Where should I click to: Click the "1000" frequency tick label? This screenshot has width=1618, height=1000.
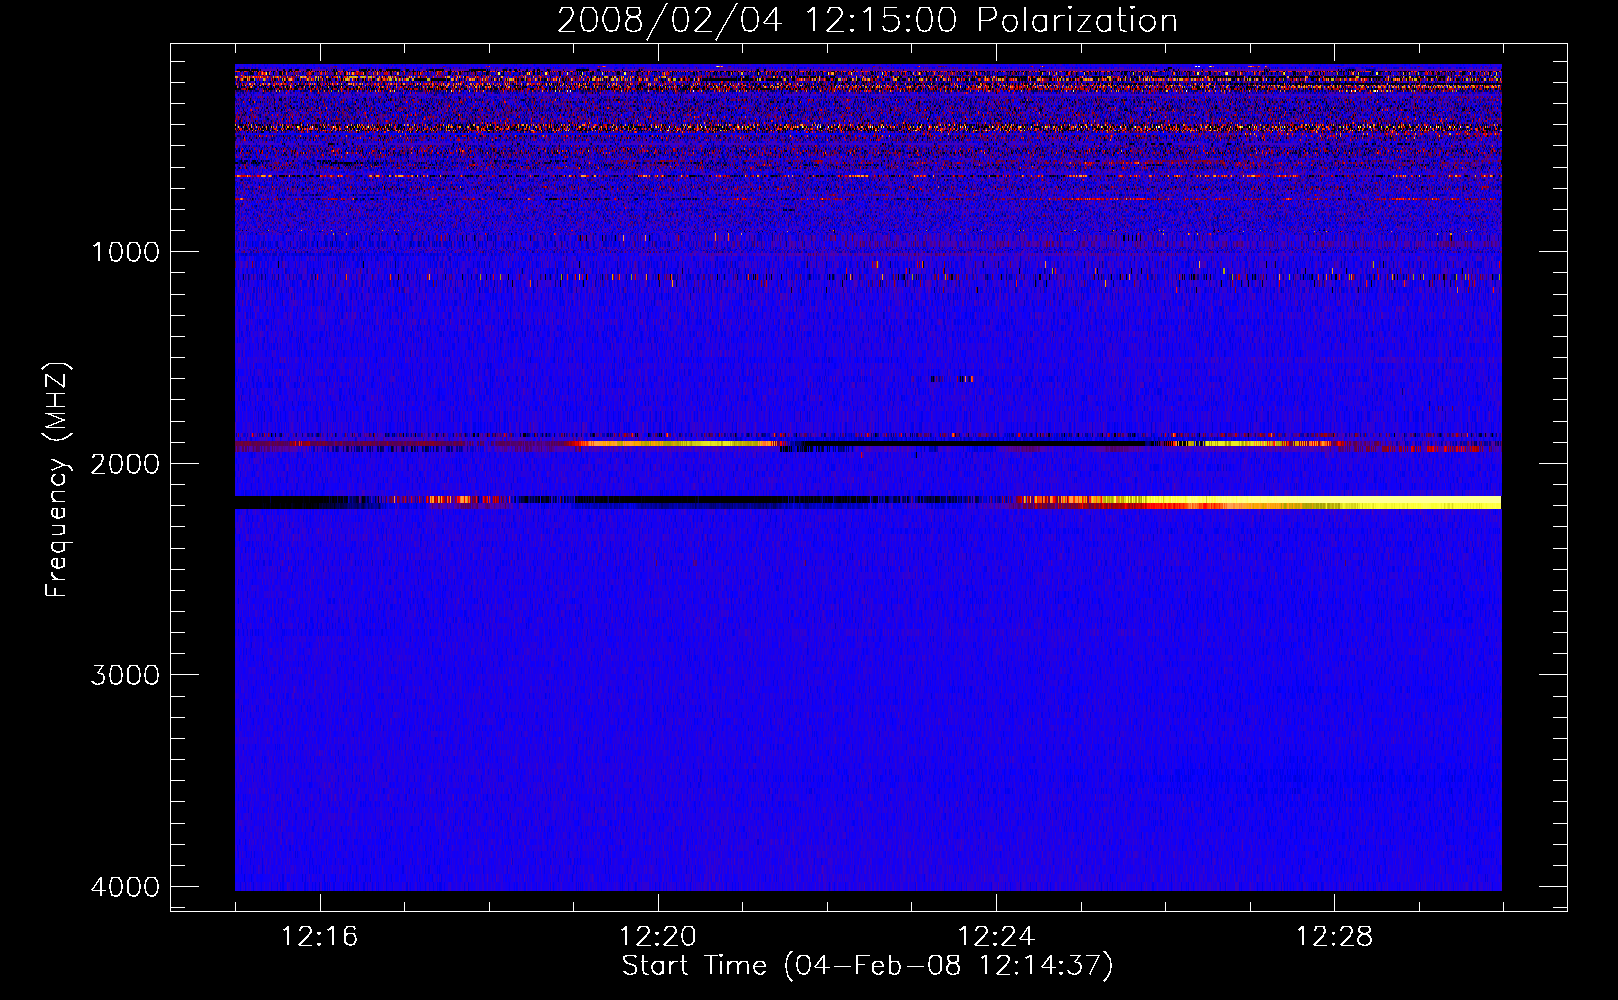[x=125, y=251]
